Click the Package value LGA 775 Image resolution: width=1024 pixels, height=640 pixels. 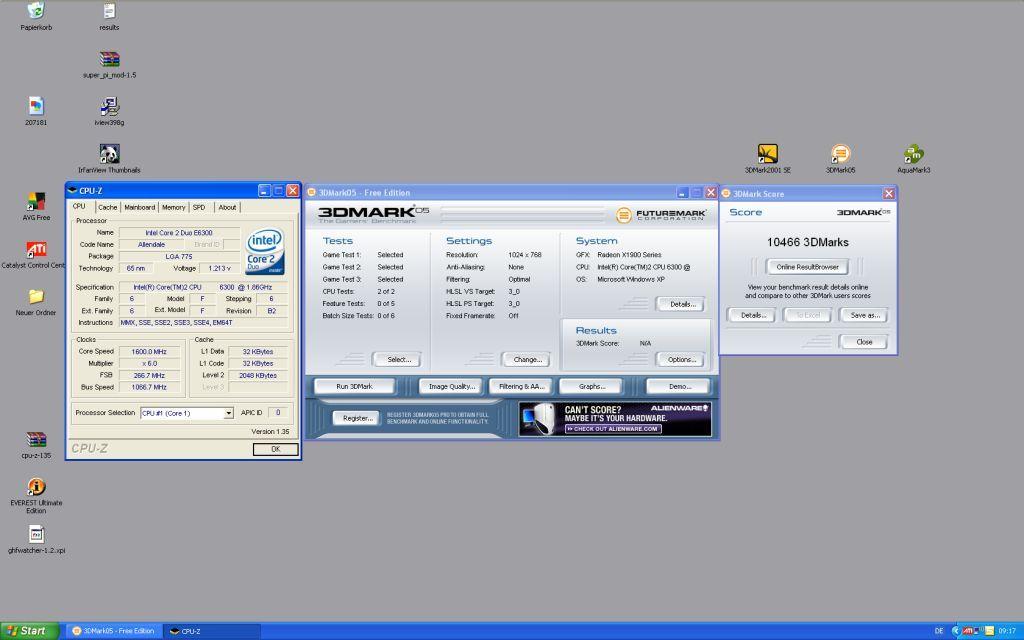[x=179, y=257]
